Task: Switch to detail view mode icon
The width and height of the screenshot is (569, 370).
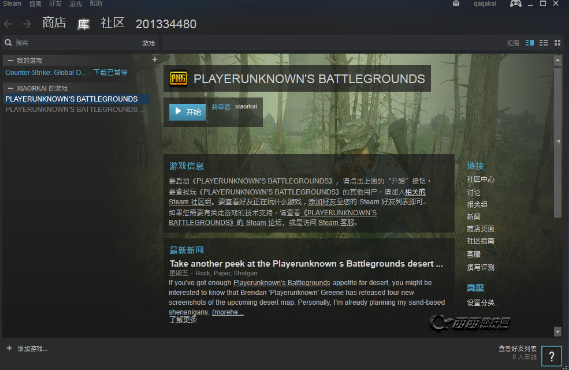Action: coord(530,43)
